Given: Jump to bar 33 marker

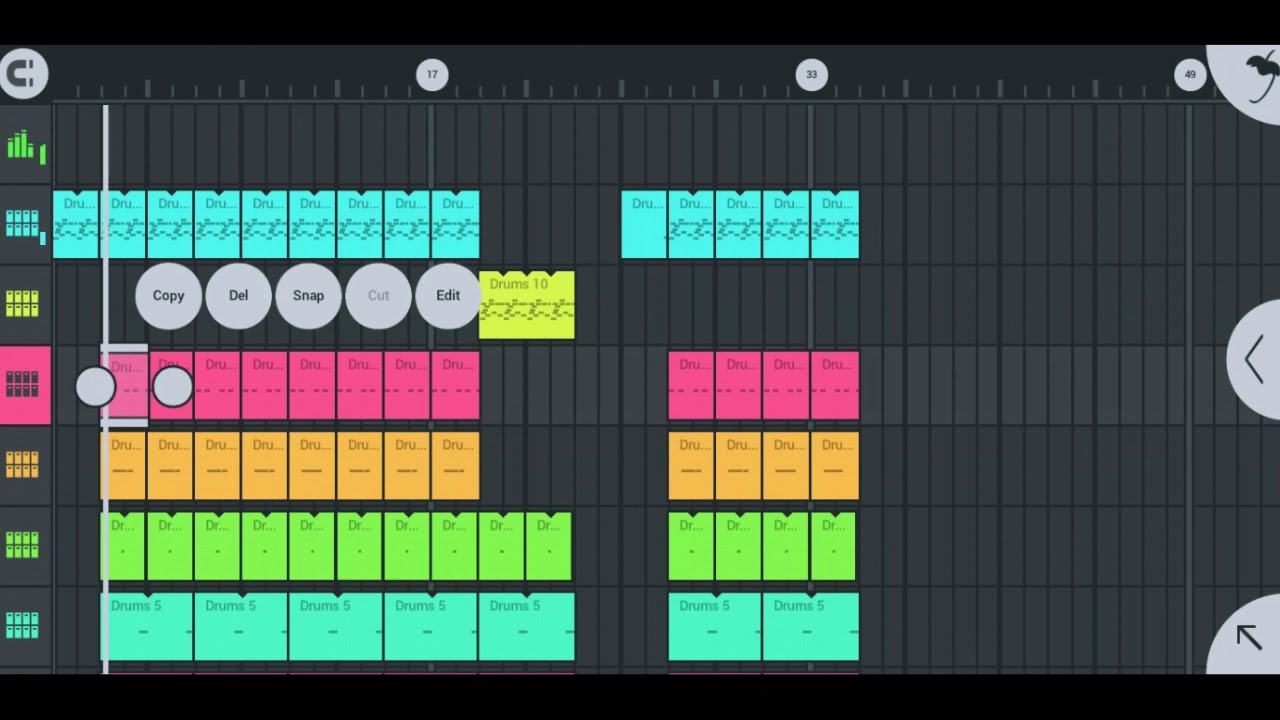Looking at the screenshot, I should [x=811, y=74].
